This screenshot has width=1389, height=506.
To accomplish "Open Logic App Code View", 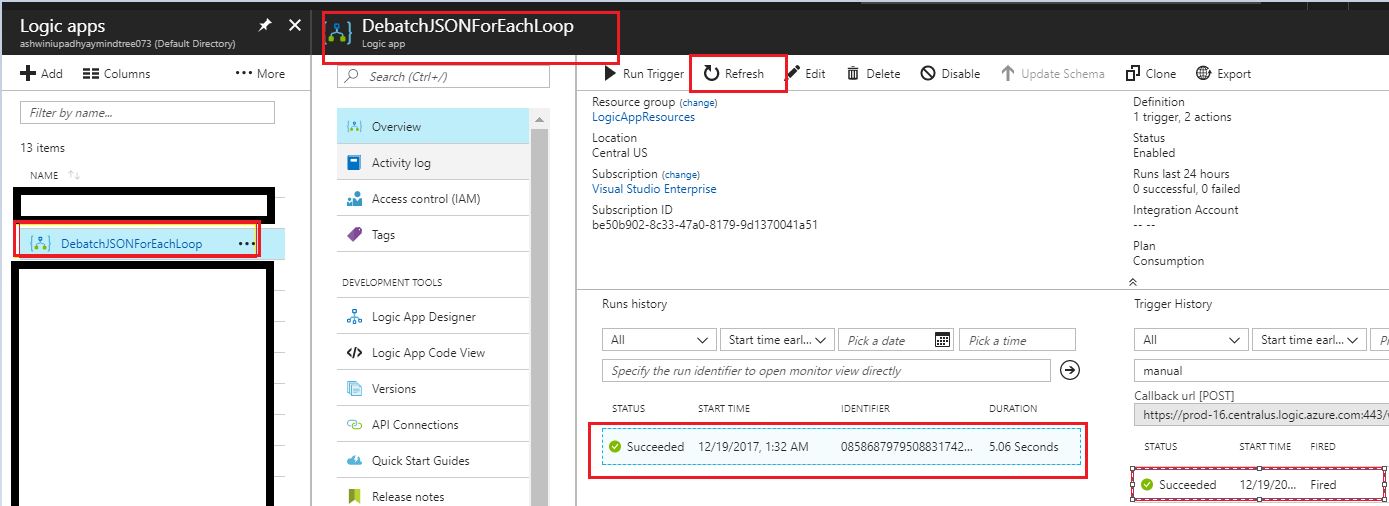I will (x=432, y=353).
